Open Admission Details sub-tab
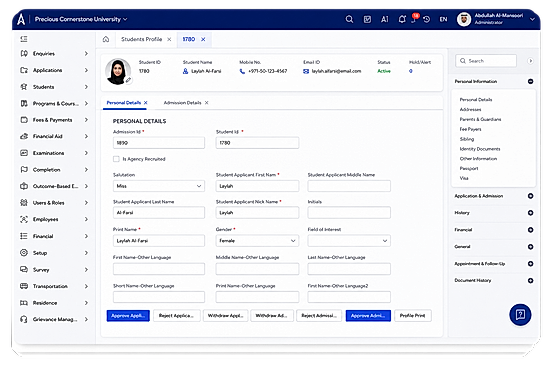The width and height of the screenshot is (552, 368). click(182, 103)
